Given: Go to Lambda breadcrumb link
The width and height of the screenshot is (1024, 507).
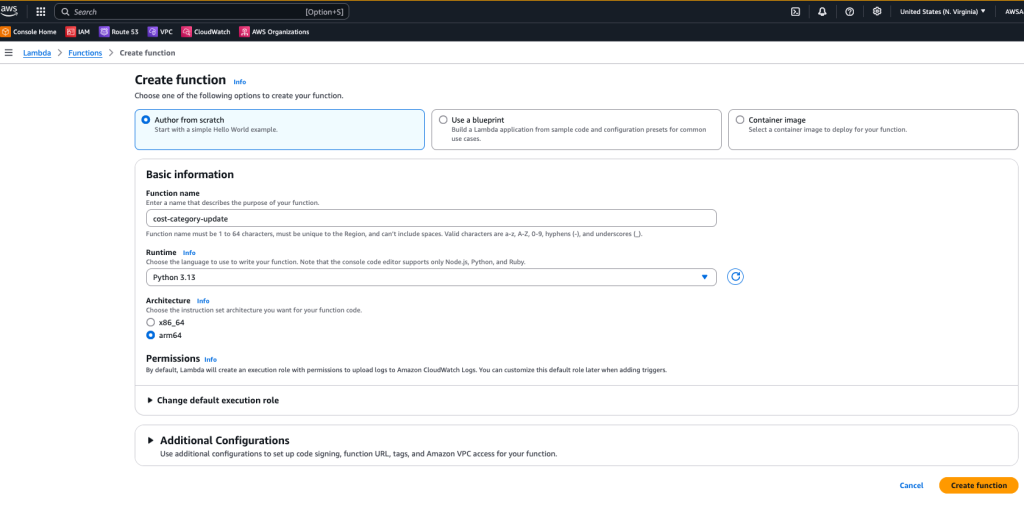Looking at the screenshot, I should [37, 53].
